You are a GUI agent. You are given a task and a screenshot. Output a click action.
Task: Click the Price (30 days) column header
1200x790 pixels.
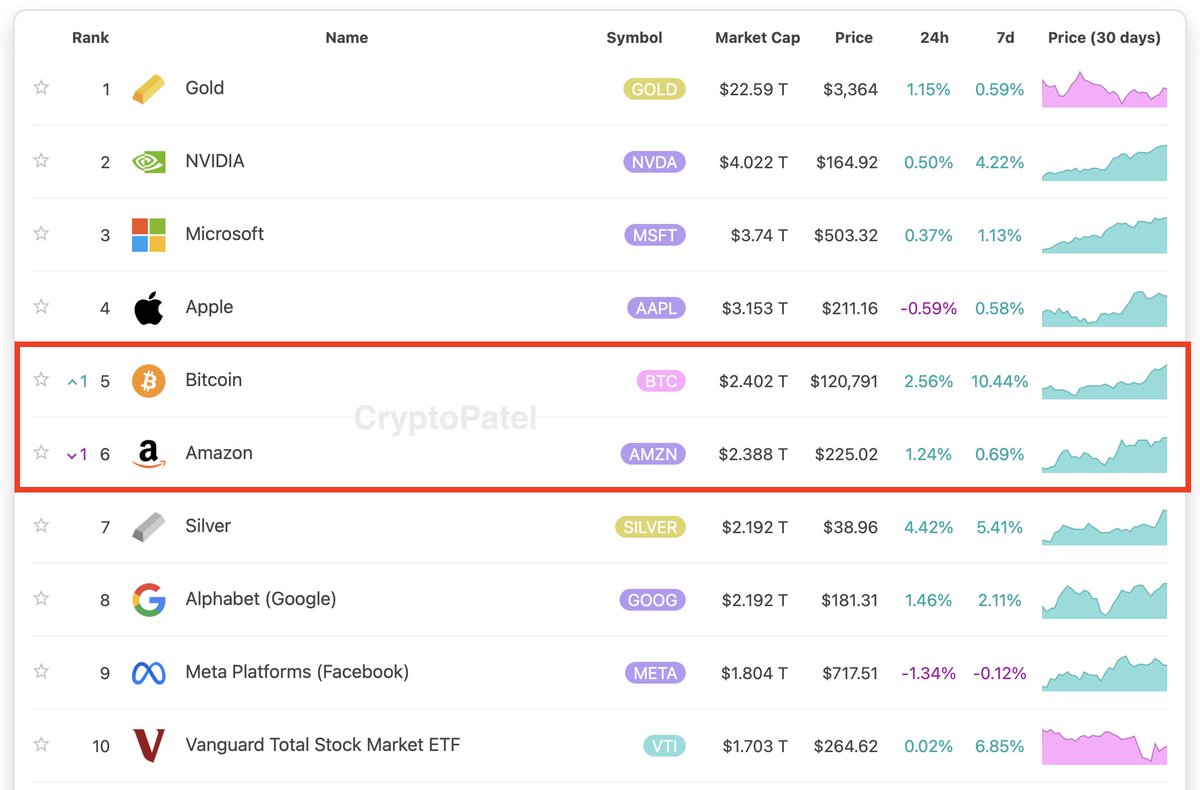1105,38
